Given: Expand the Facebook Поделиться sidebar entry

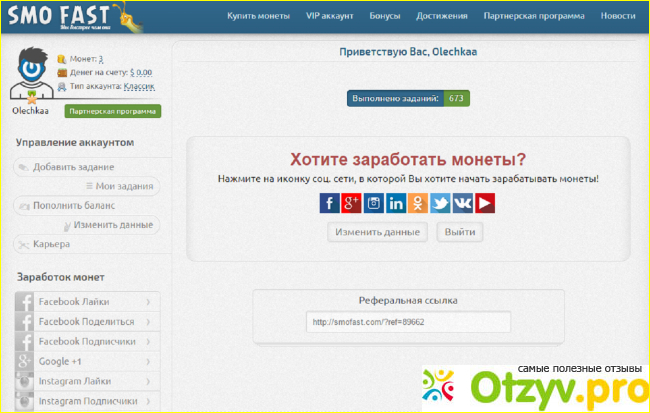Looking at the screenshot, I should click(84, 321).
